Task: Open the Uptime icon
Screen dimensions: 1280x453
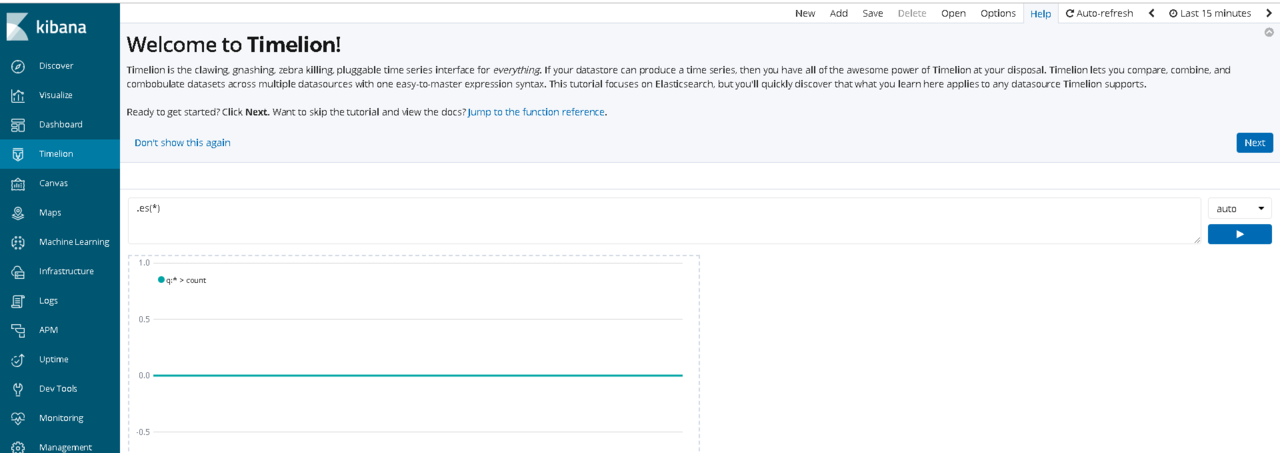Action: (18, 359)
